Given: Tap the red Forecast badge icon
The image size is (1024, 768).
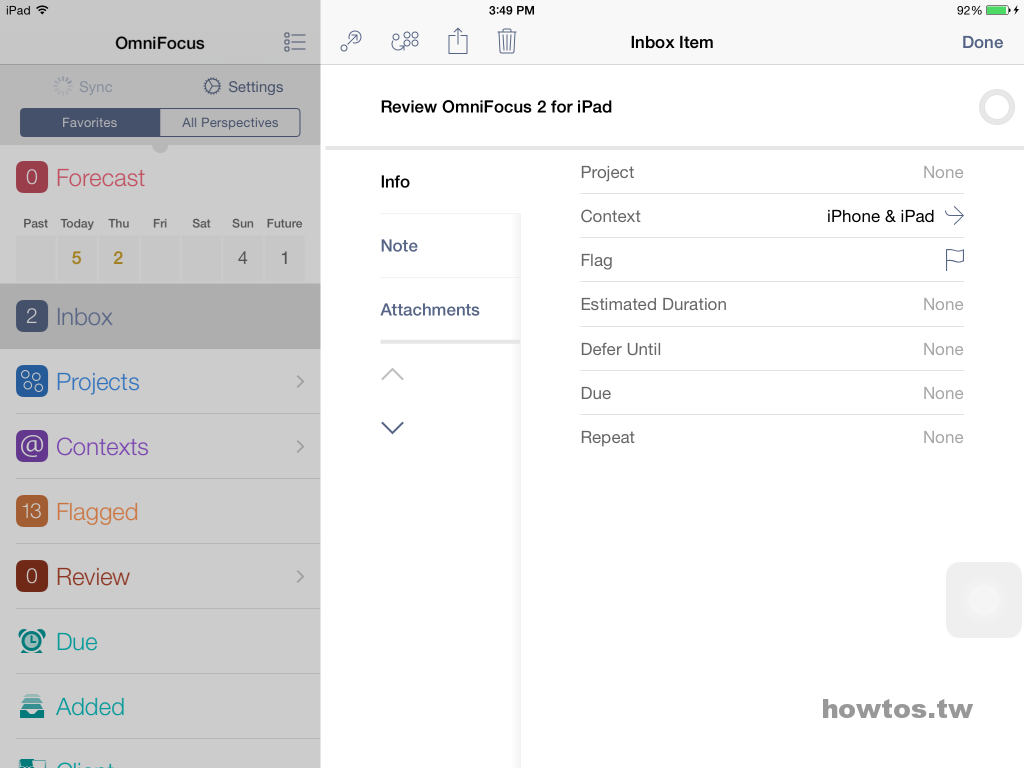Looking at the screenshot, I should point(32,177).
